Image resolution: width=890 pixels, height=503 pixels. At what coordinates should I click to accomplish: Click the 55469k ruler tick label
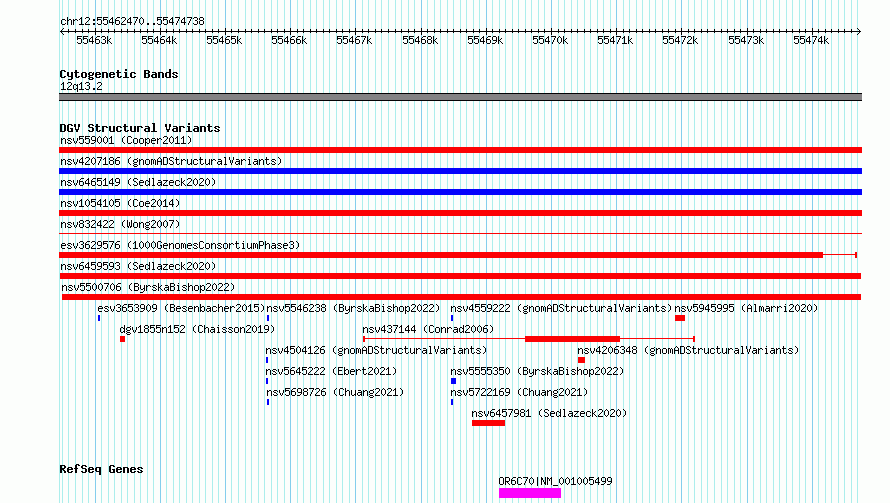click(485, 40)
